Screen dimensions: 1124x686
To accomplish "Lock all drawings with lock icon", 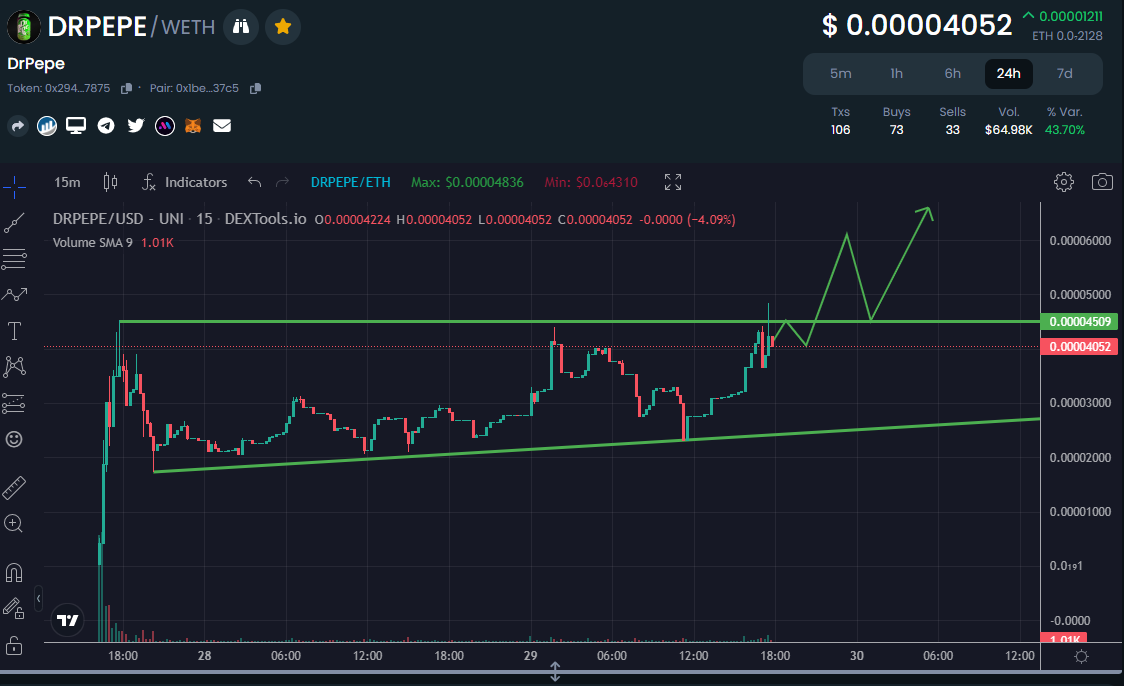I will coord(14,644).
